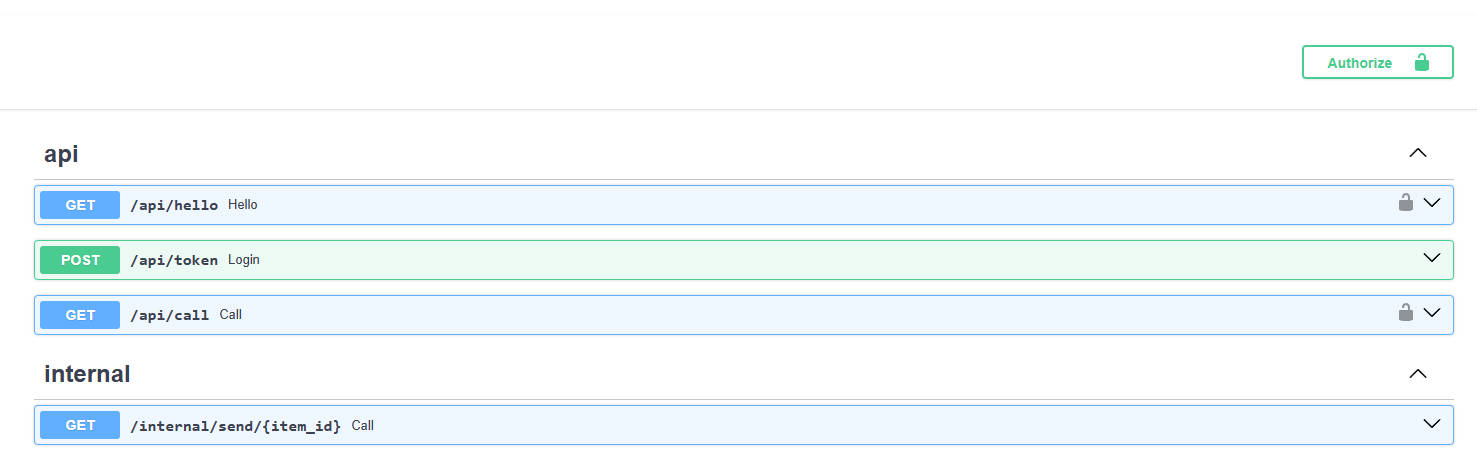
Task: Select the internal tag heading
Action: (x=87, y=374)
